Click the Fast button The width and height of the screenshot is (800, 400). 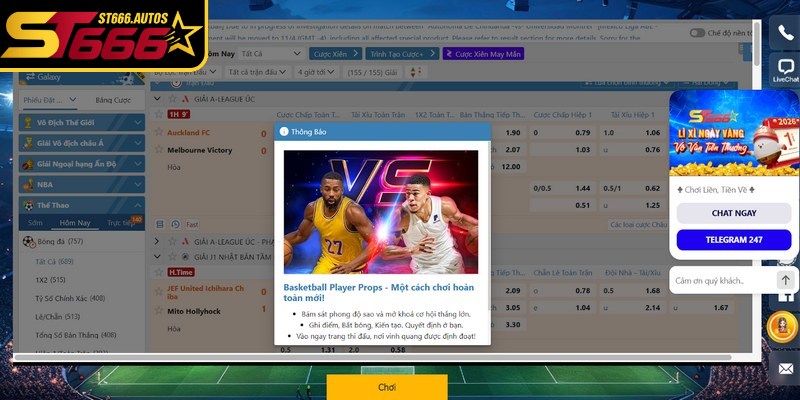[192, 224]
